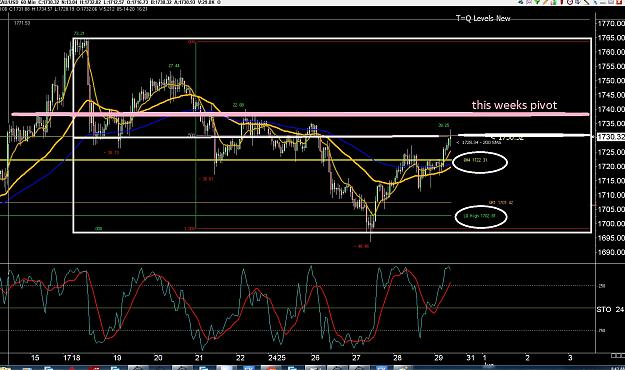
Task: Select the 1700.00 price axis label
Action: (x=611, y=224)
